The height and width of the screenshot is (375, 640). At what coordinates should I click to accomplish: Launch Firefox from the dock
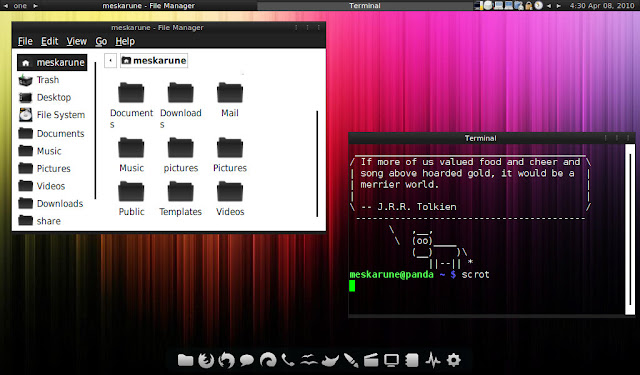pyautogui.click(x=206, y=360)
